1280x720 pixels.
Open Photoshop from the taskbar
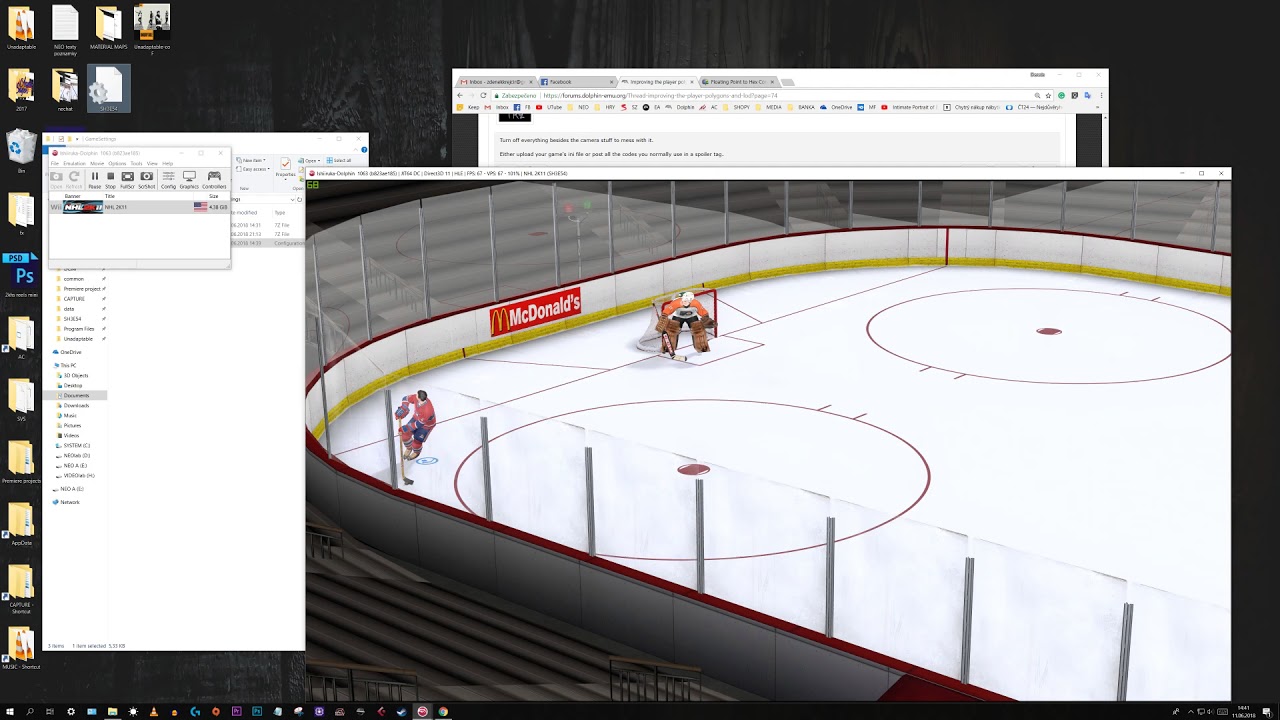coord(257,711)
